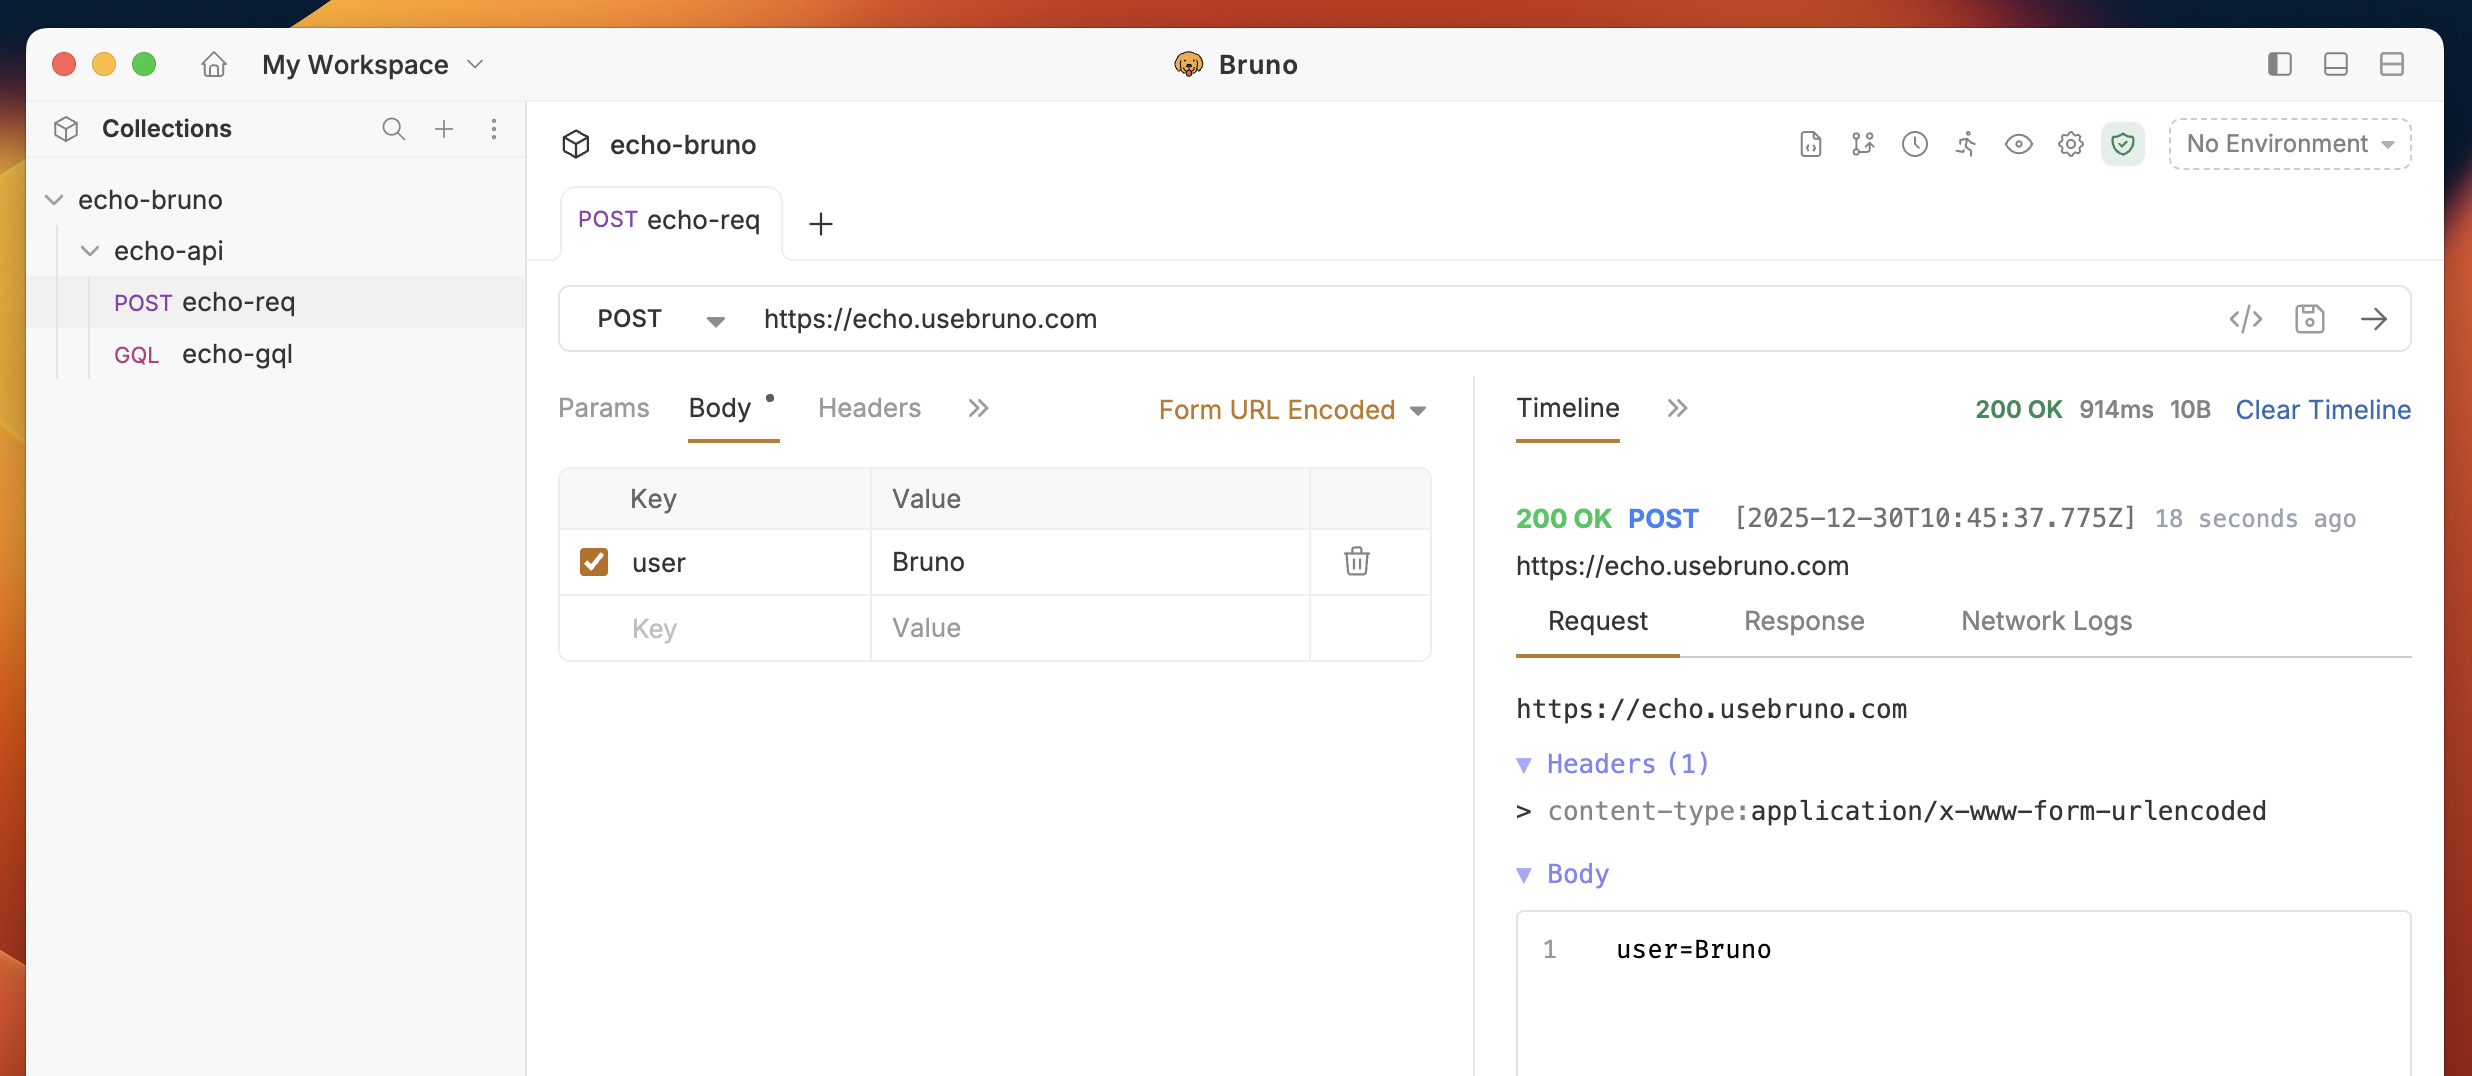This screenshot has height=1076, width=2472.
Task: Save the request using the save icon
Action: [2310, 318]
